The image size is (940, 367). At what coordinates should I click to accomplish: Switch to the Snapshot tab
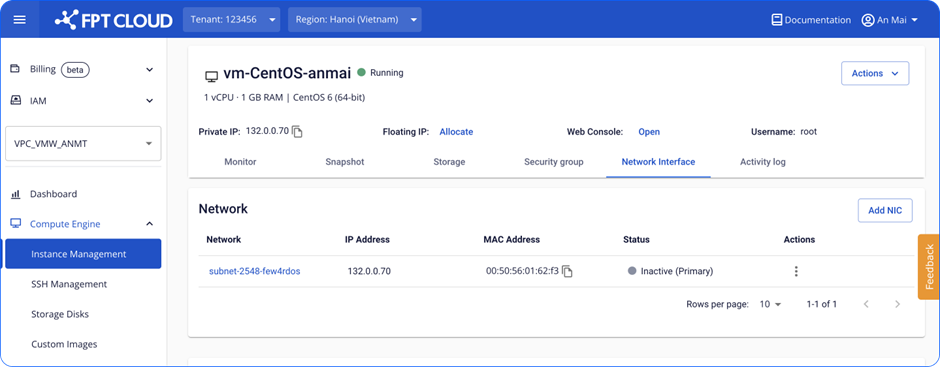(345, 162)
